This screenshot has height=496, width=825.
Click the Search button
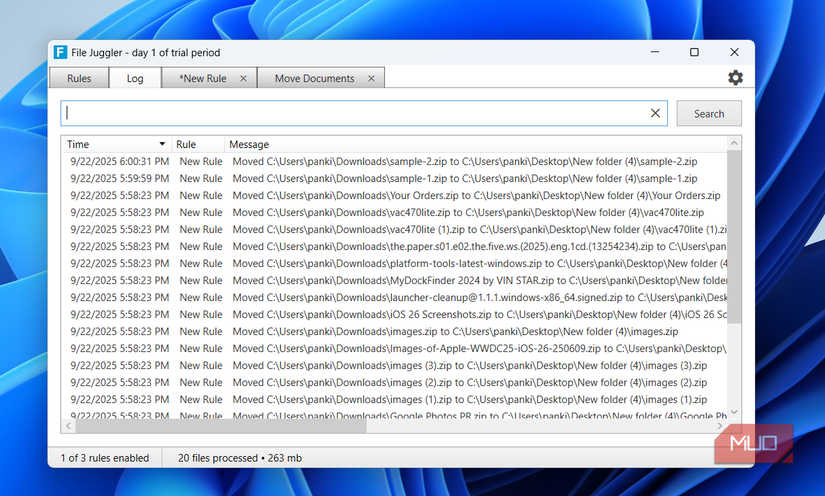[x=709, y=114]
